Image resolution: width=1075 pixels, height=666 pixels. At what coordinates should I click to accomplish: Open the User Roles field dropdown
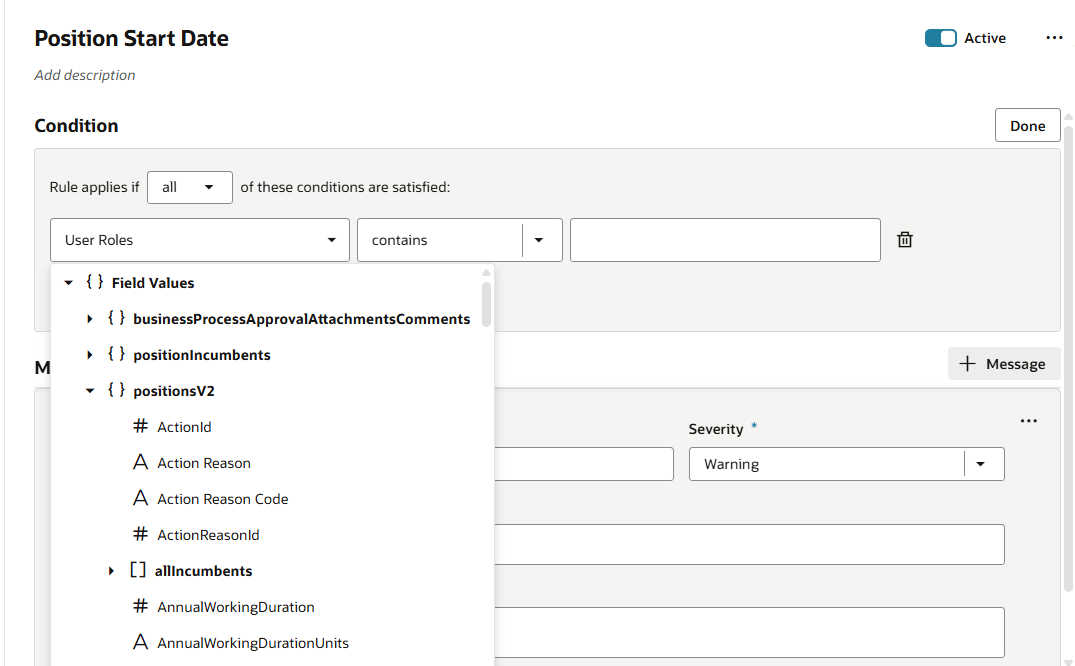tap(200, 240)
